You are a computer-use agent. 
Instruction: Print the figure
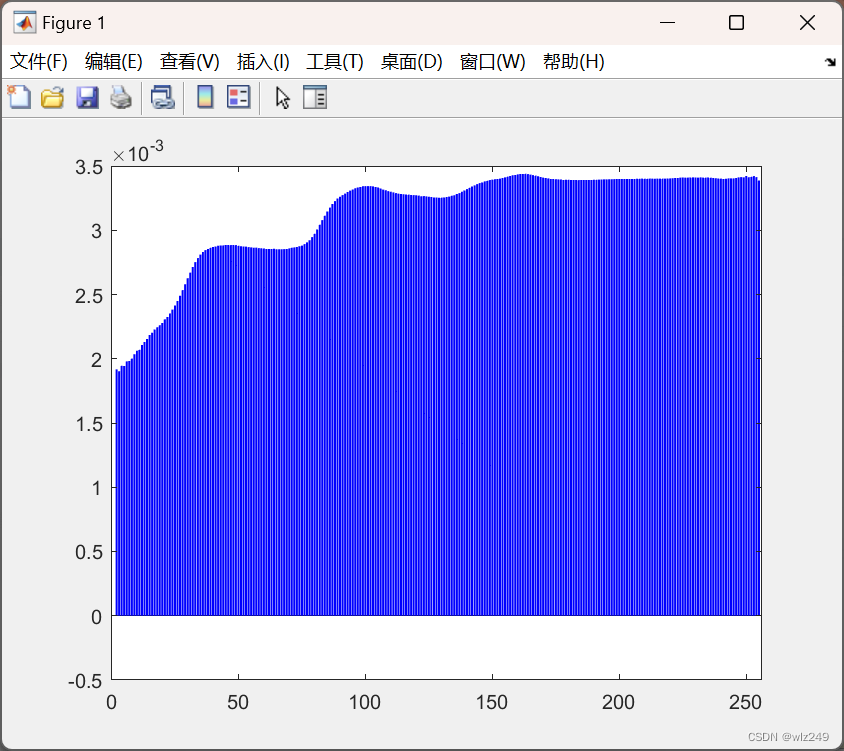pos(120,97)
